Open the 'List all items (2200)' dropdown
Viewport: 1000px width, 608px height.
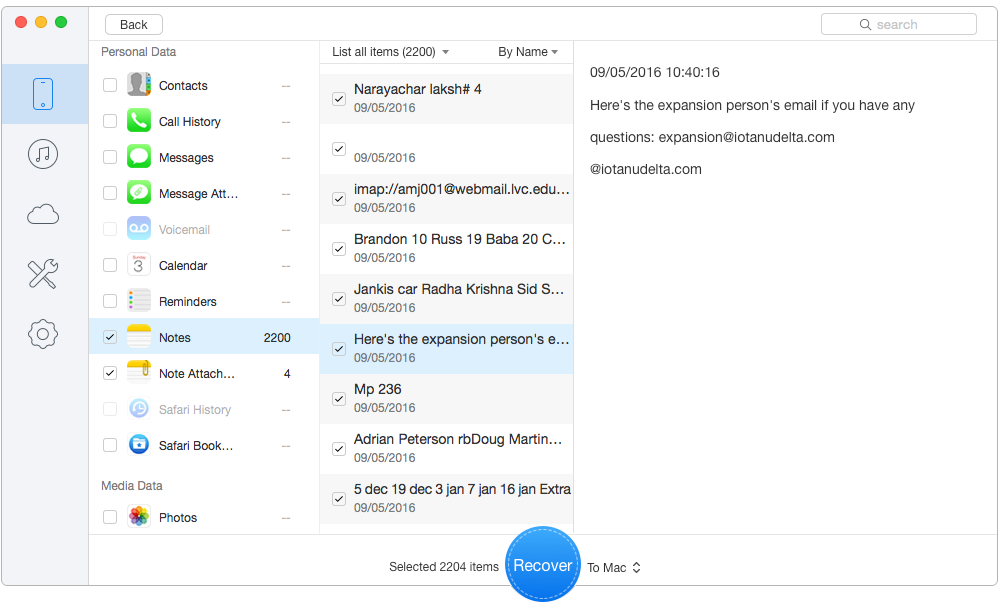(390, 52)
